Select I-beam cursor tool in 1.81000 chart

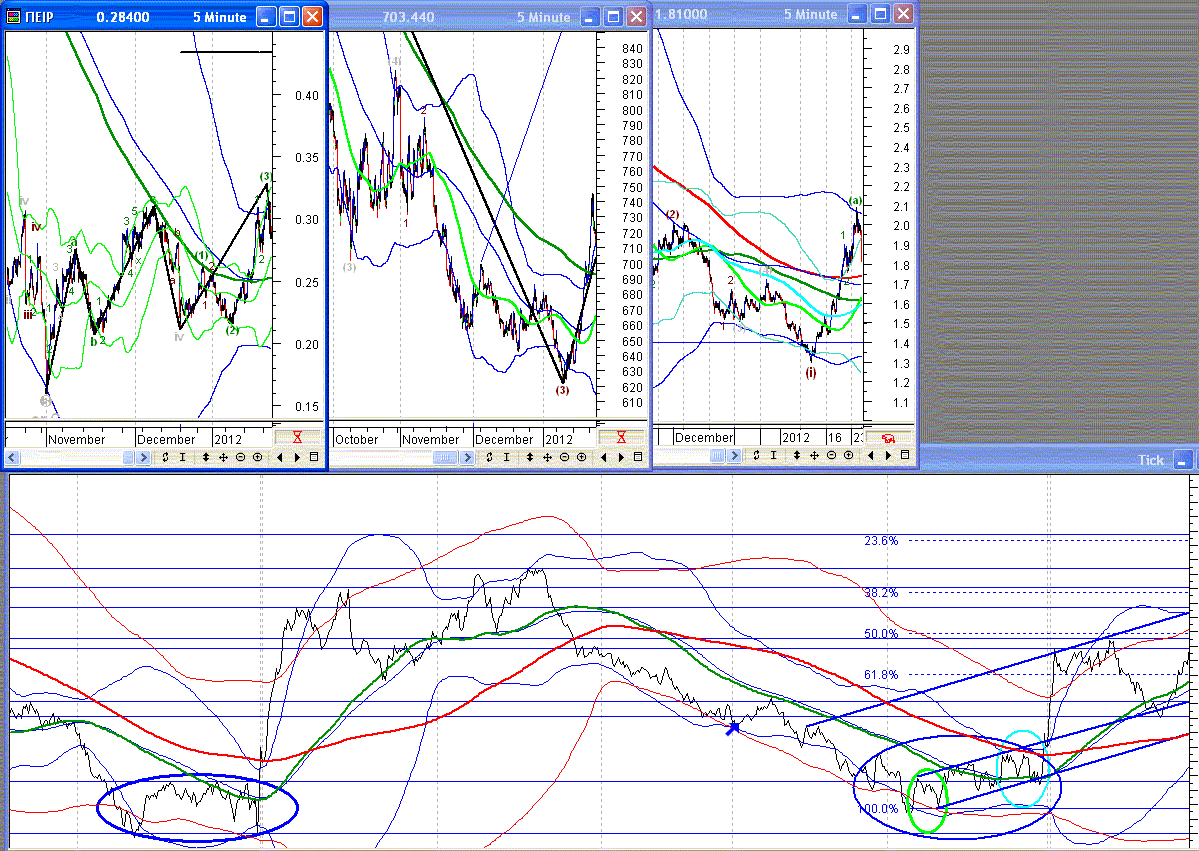click(x=773, y=455)
